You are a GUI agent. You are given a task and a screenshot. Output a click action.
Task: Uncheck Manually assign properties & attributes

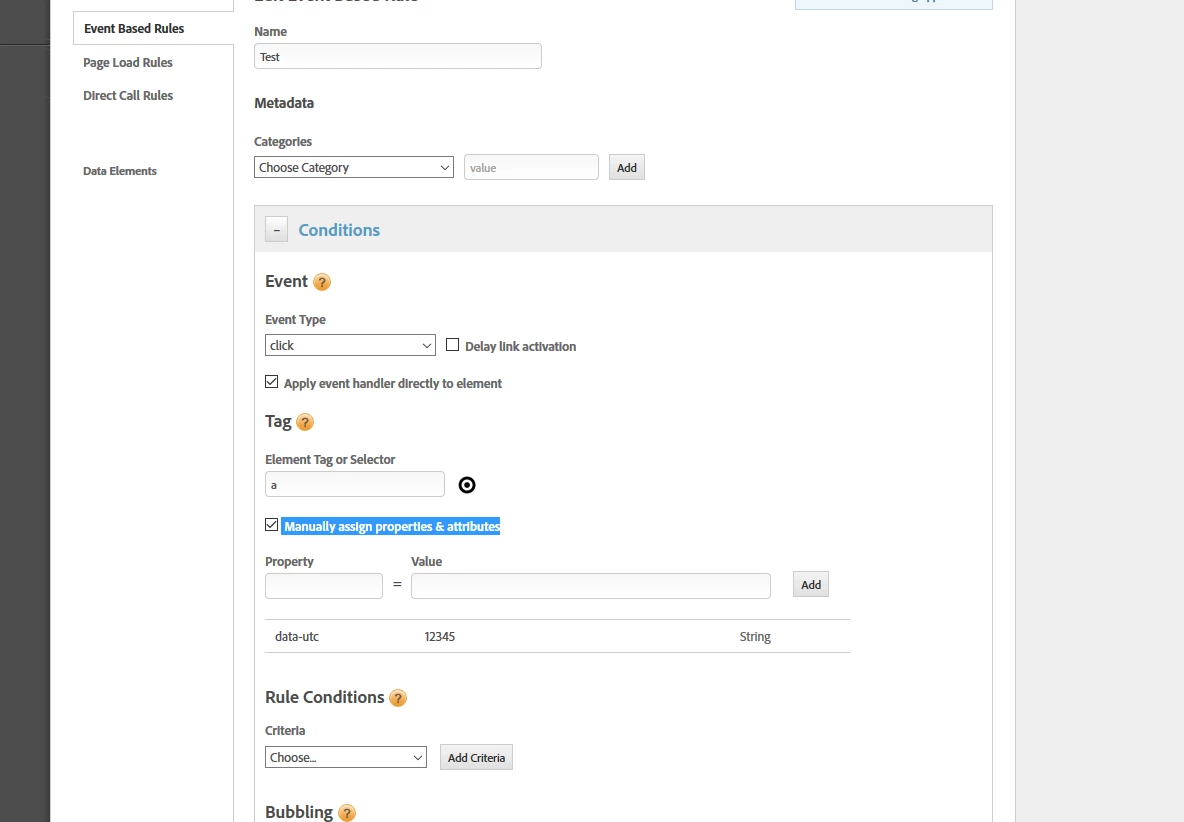click(272, 525)
